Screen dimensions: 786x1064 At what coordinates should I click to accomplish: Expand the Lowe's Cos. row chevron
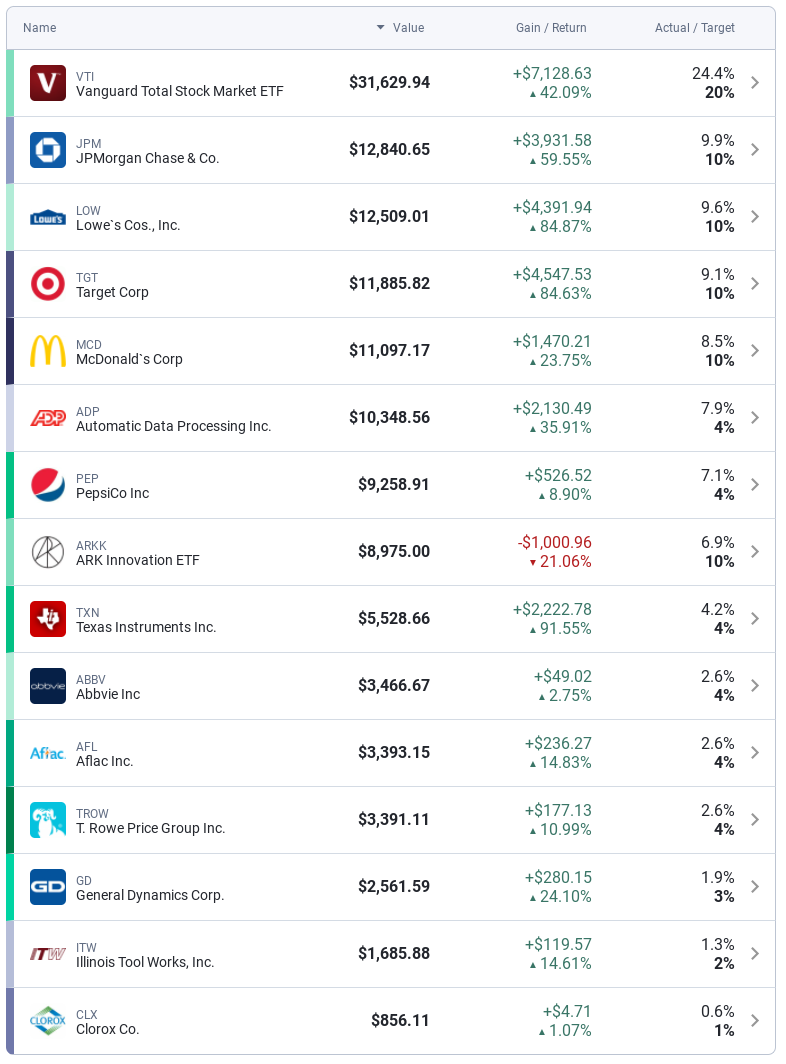pos(755,217)
